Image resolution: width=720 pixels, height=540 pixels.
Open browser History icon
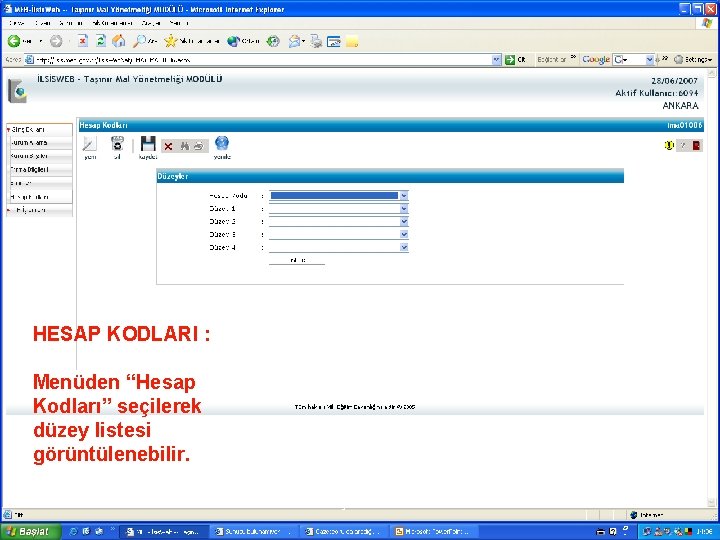(273, 41)
